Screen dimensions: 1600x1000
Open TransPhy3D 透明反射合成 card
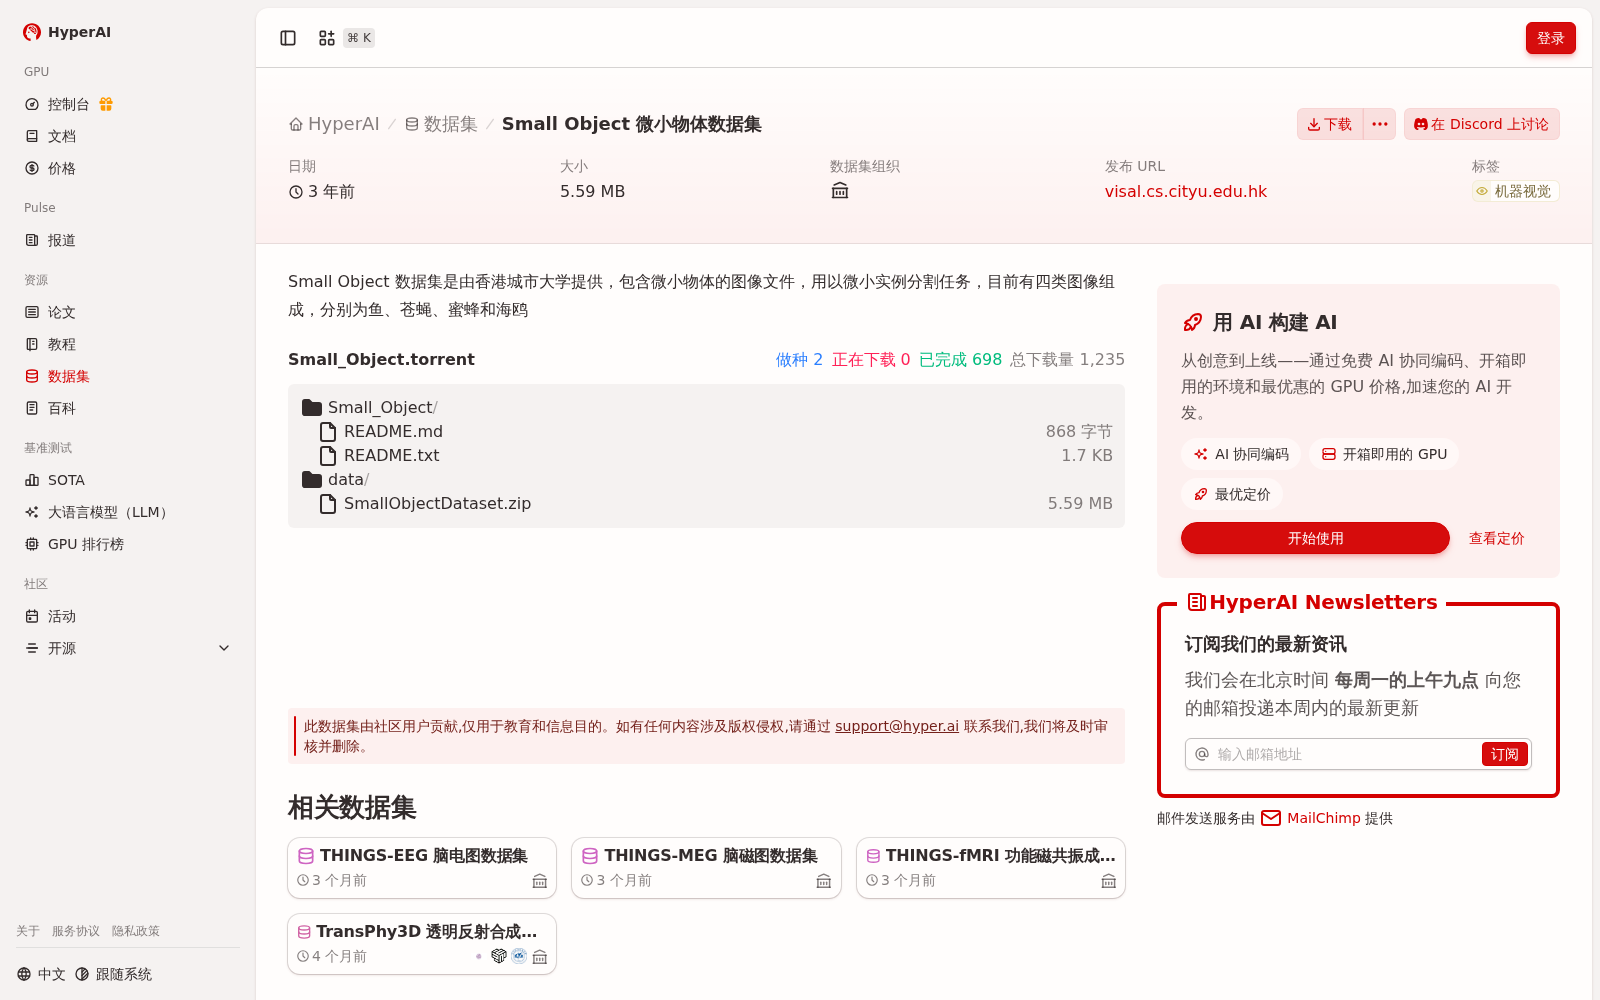click(422, 943)
